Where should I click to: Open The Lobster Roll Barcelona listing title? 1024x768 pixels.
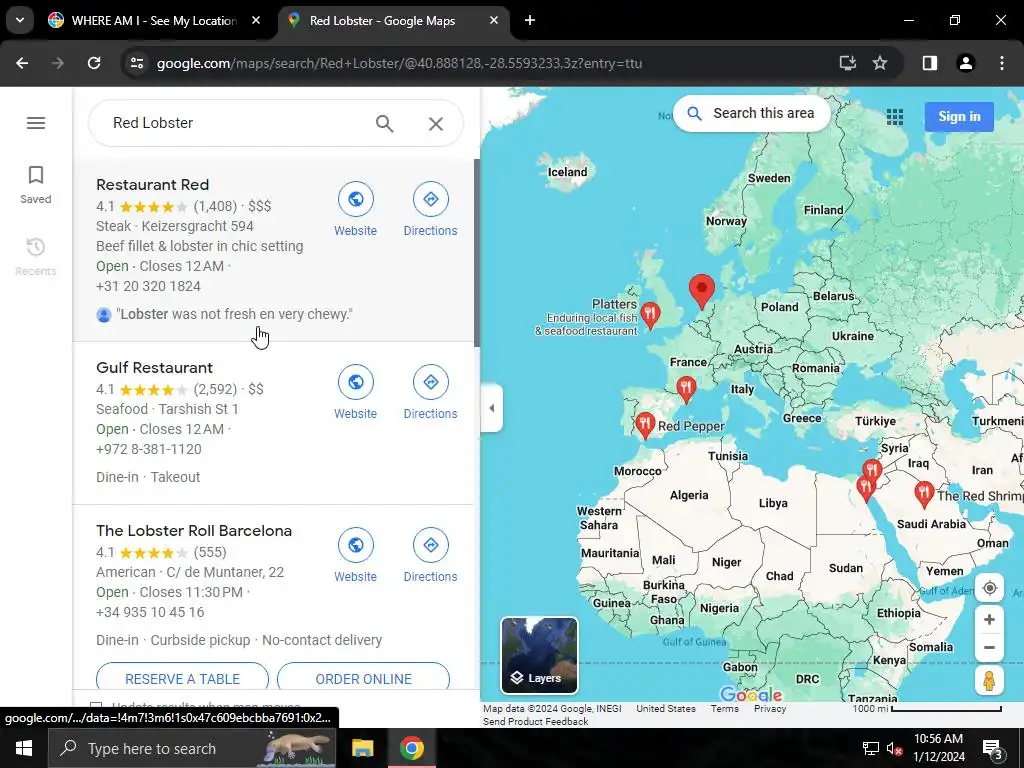194,531
